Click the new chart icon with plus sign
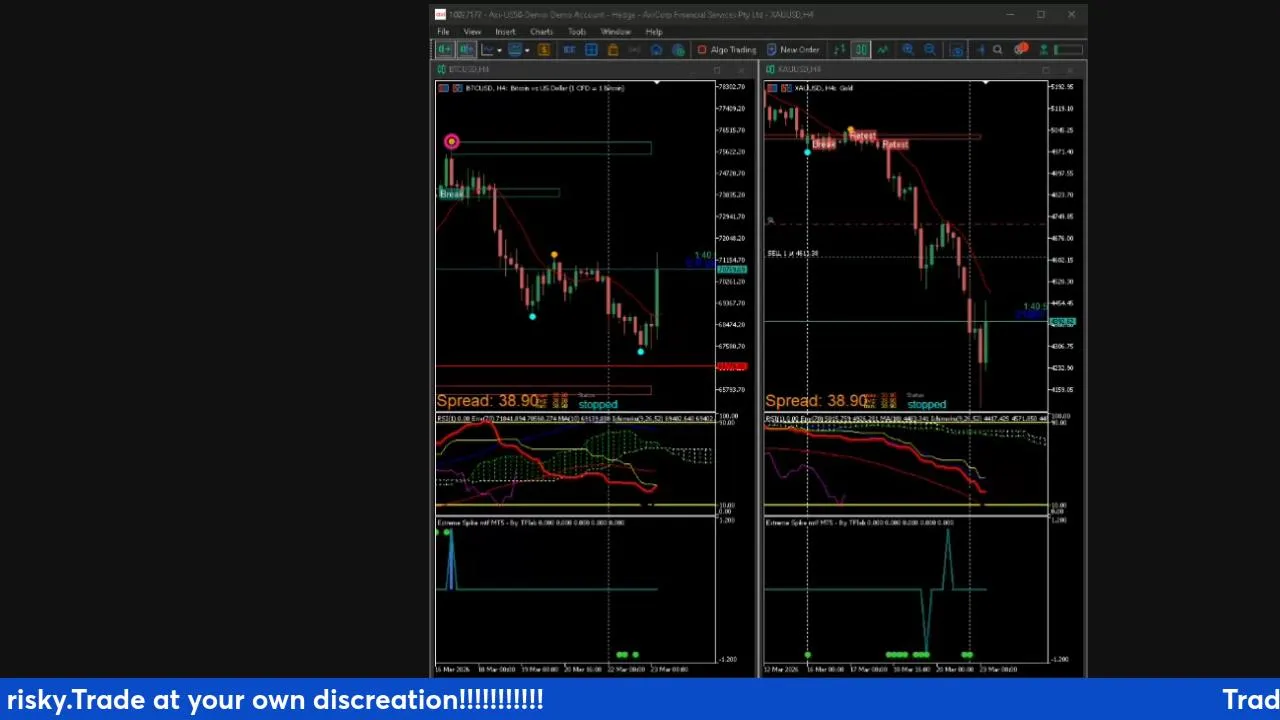 444,49
